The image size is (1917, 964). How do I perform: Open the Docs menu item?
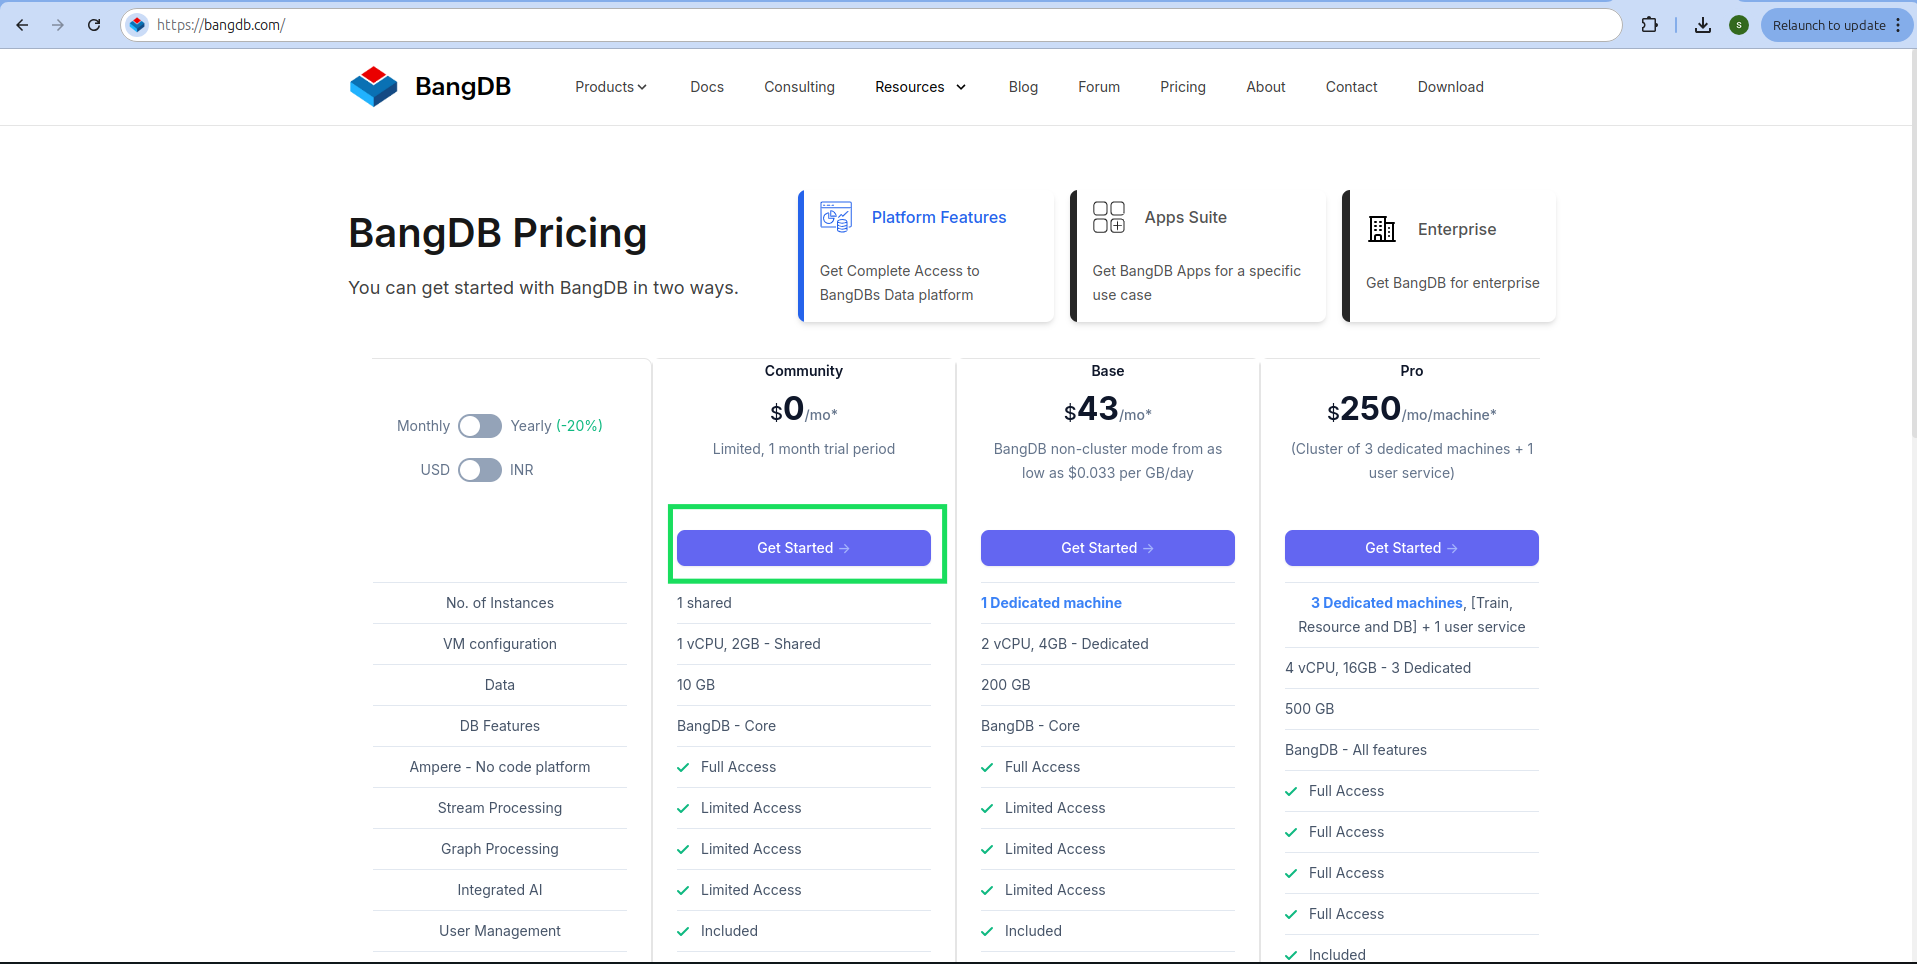coord(707,87)
